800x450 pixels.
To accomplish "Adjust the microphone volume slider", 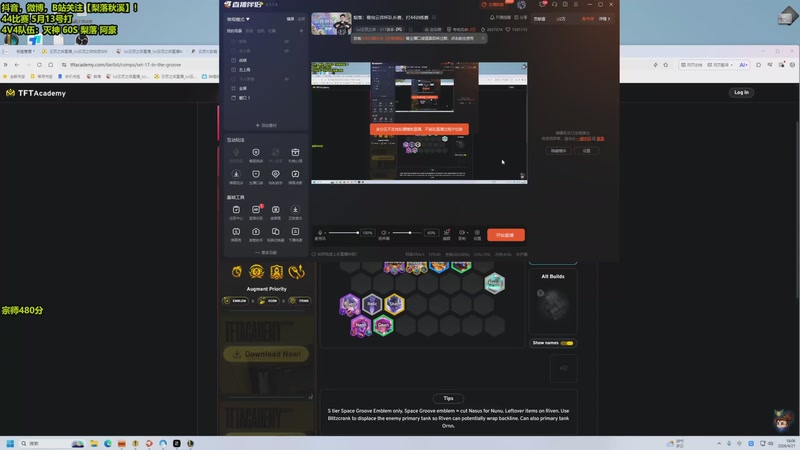I will click(x=343, y=233).
